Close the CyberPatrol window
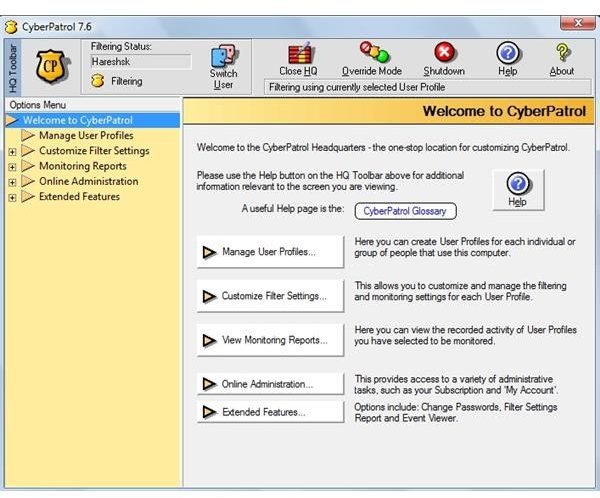The width and height of the screenshot is (600, 498). click(577, 23)
